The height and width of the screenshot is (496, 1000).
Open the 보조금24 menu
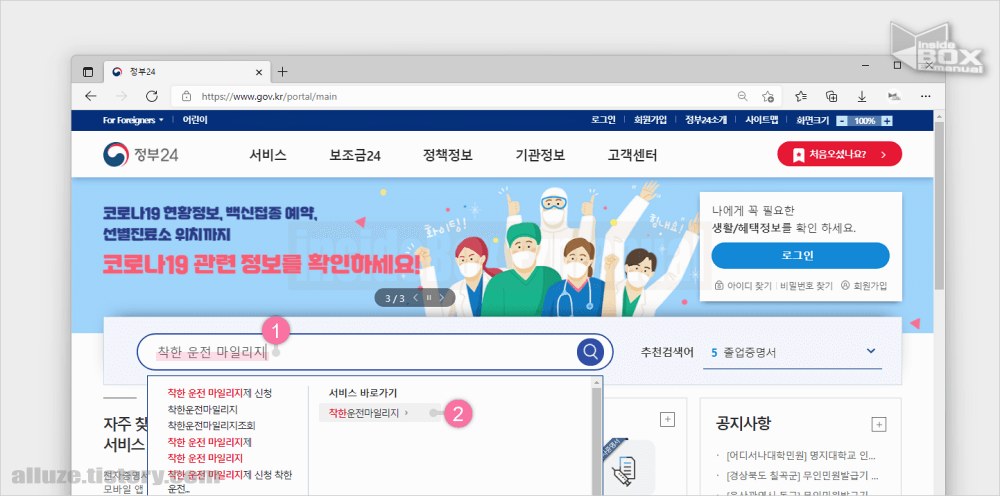click(x=355, y=155)
